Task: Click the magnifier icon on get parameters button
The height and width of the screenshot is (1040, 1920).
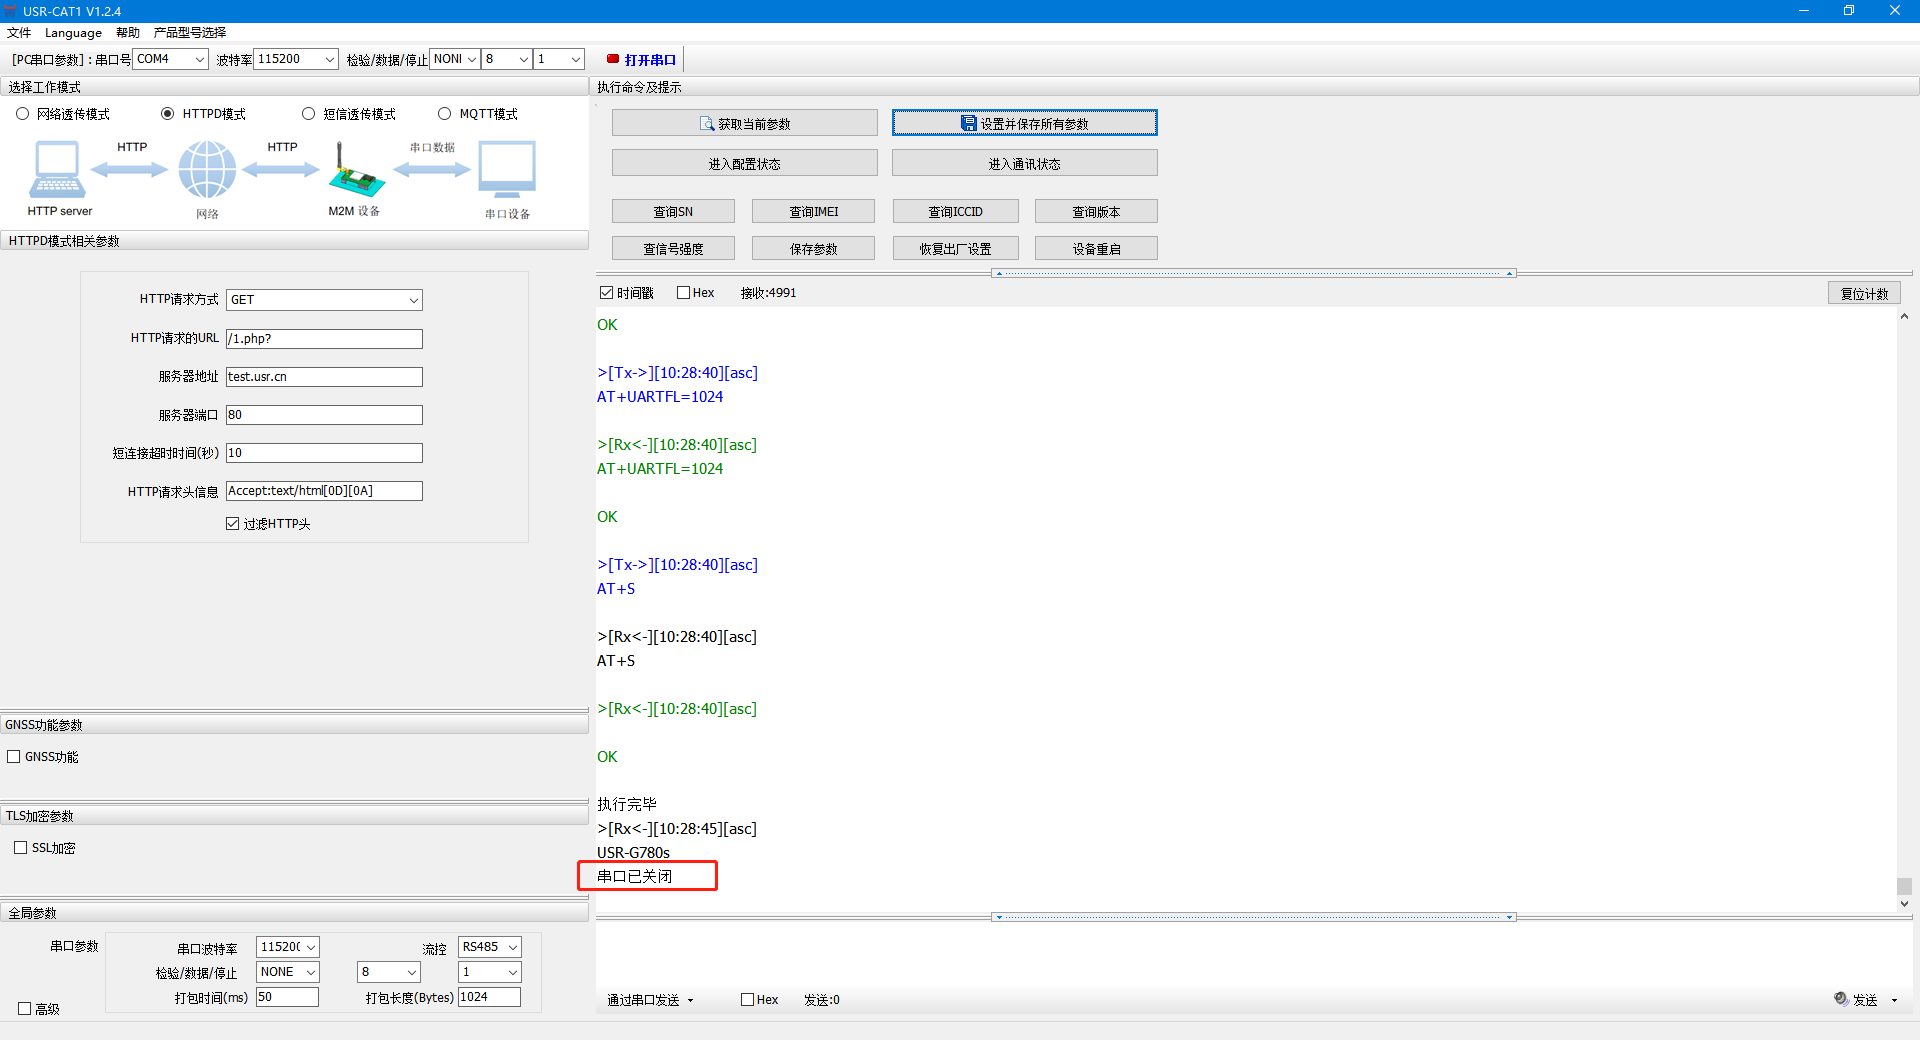Action: click(707, 124)
